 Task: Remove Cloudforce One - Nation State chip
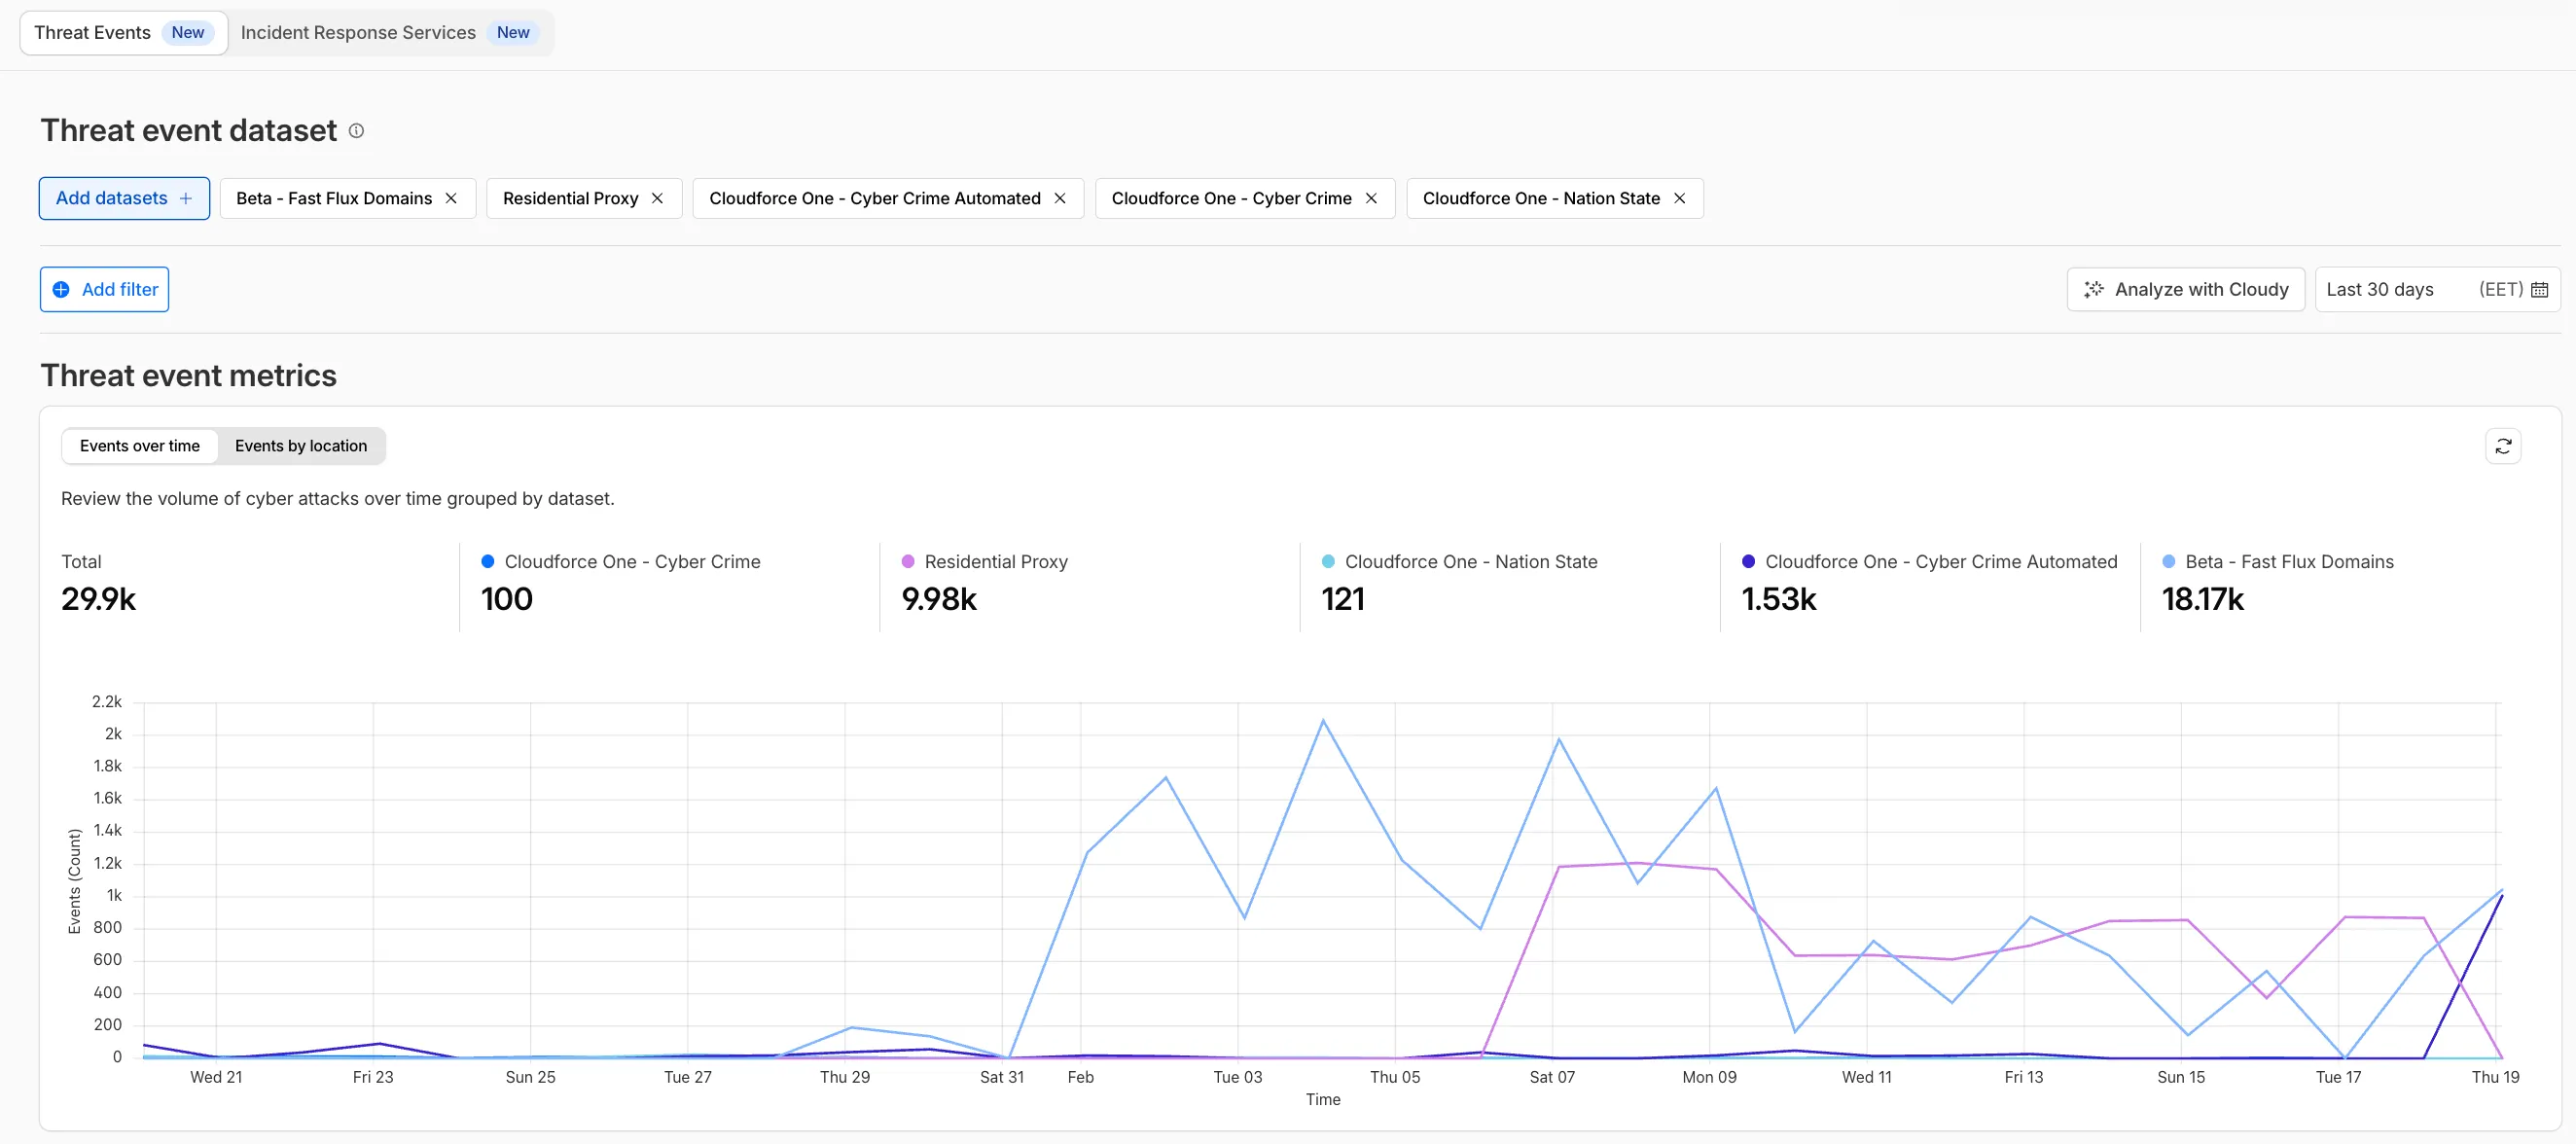[x=1680, y=198]
